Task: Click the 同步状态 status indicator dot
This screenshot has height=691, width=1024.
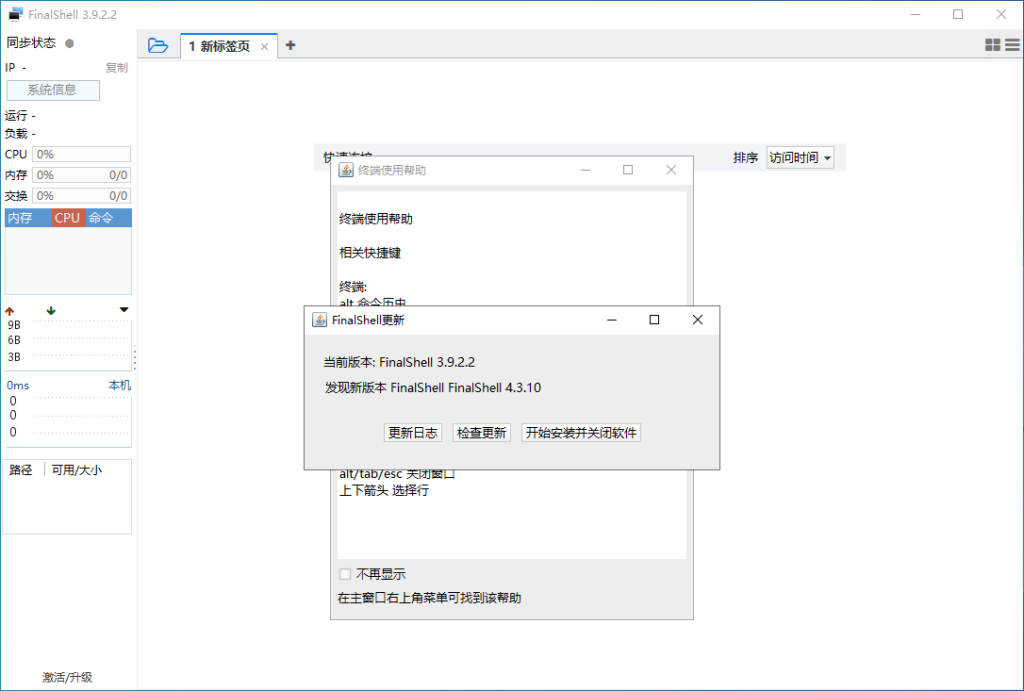Action: click(67, 43)
